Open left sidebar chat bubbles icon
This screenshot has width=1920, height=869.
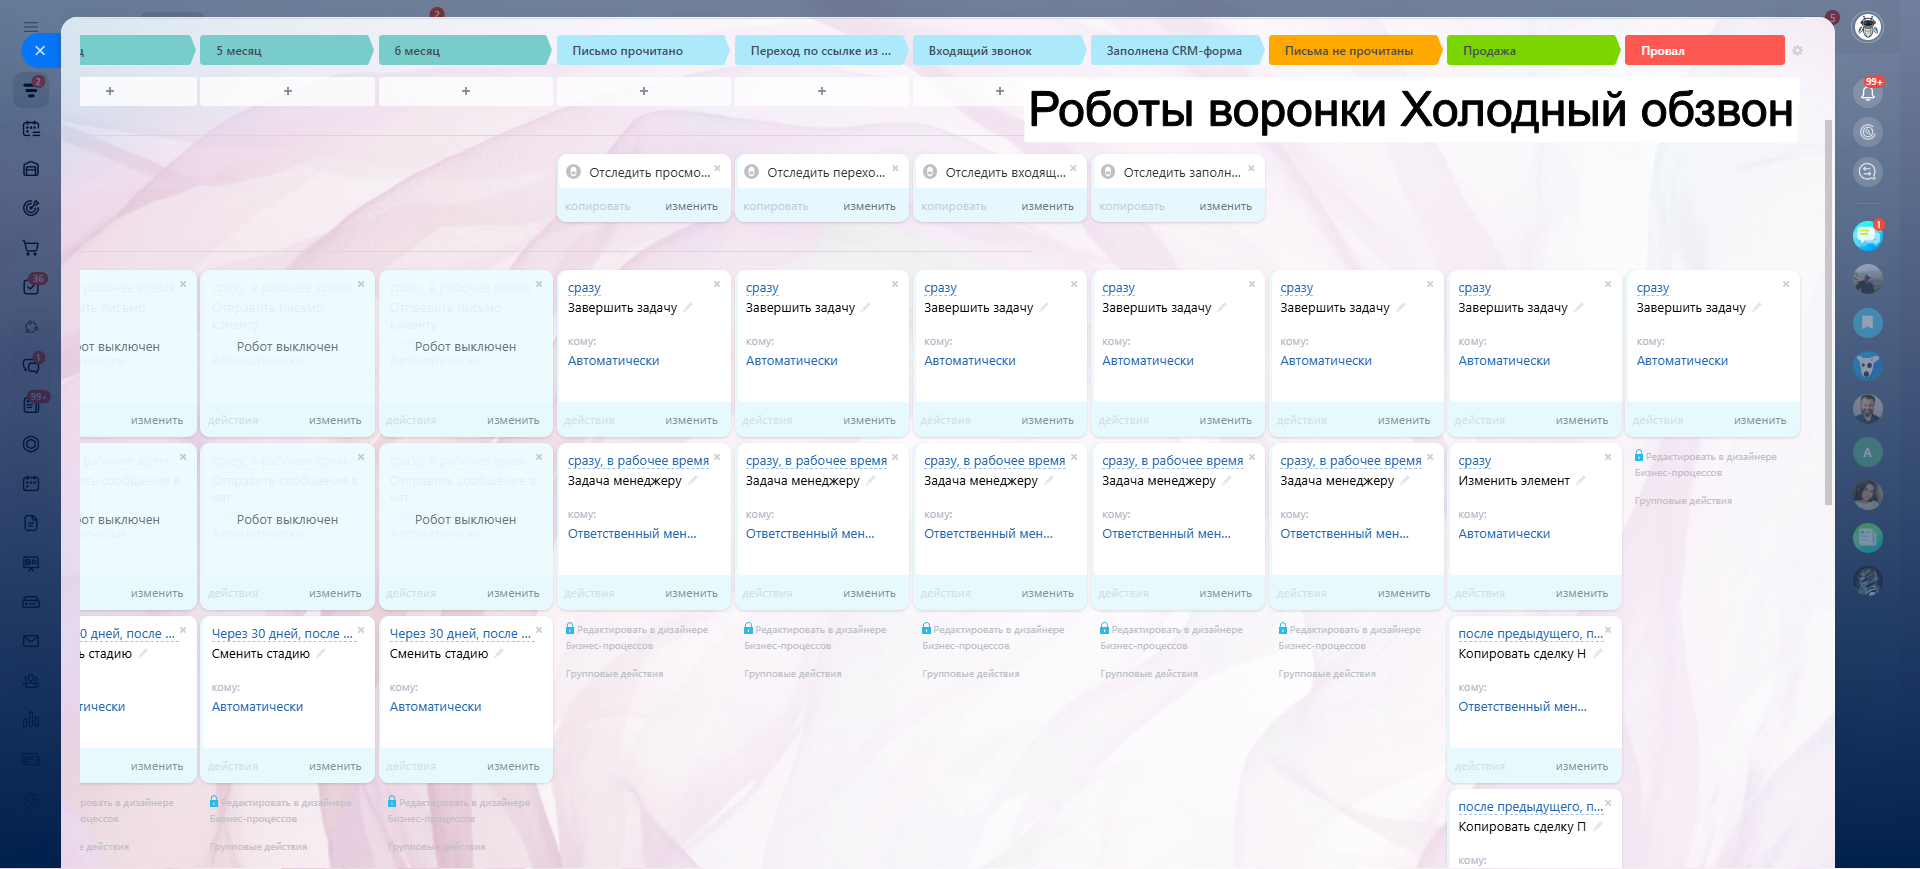pos(31,366)
